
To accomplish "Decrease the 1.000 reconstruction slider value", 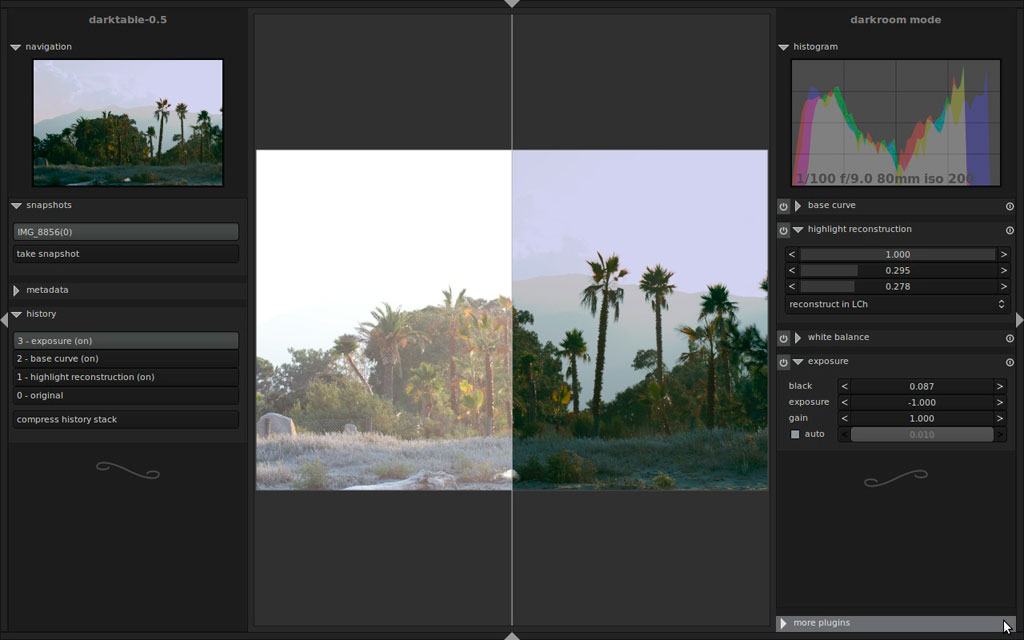I will [x=792, y=255].
